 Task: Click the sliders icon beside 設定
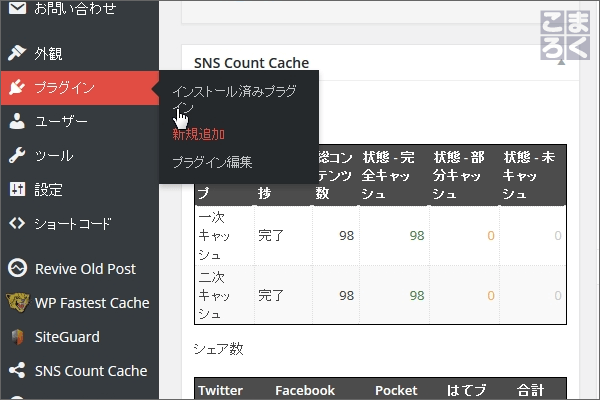point(17,189)
